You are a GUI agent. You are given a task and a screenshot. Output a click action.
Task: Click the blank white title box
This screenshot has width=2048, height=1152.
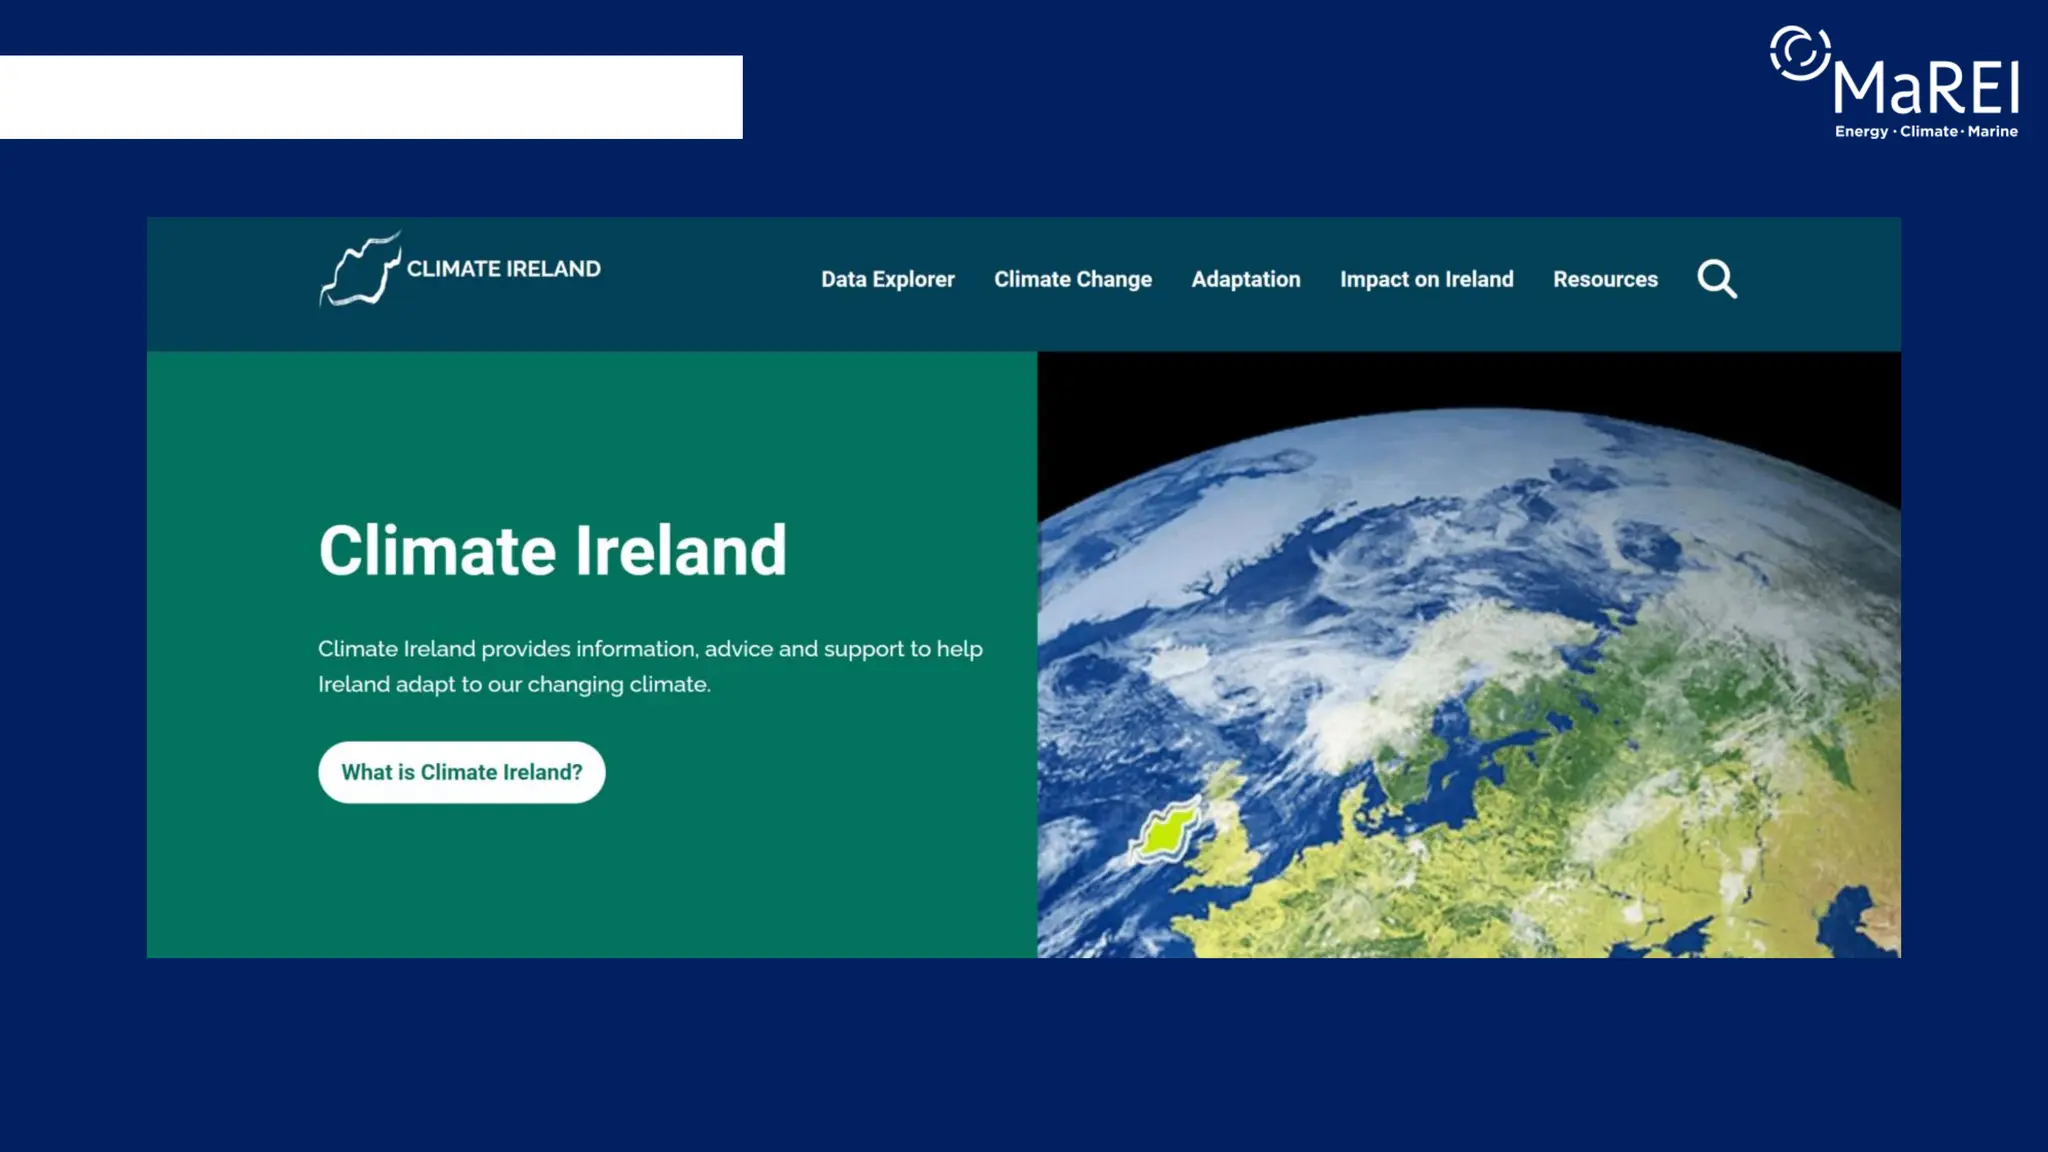click(x=370, y=97)
